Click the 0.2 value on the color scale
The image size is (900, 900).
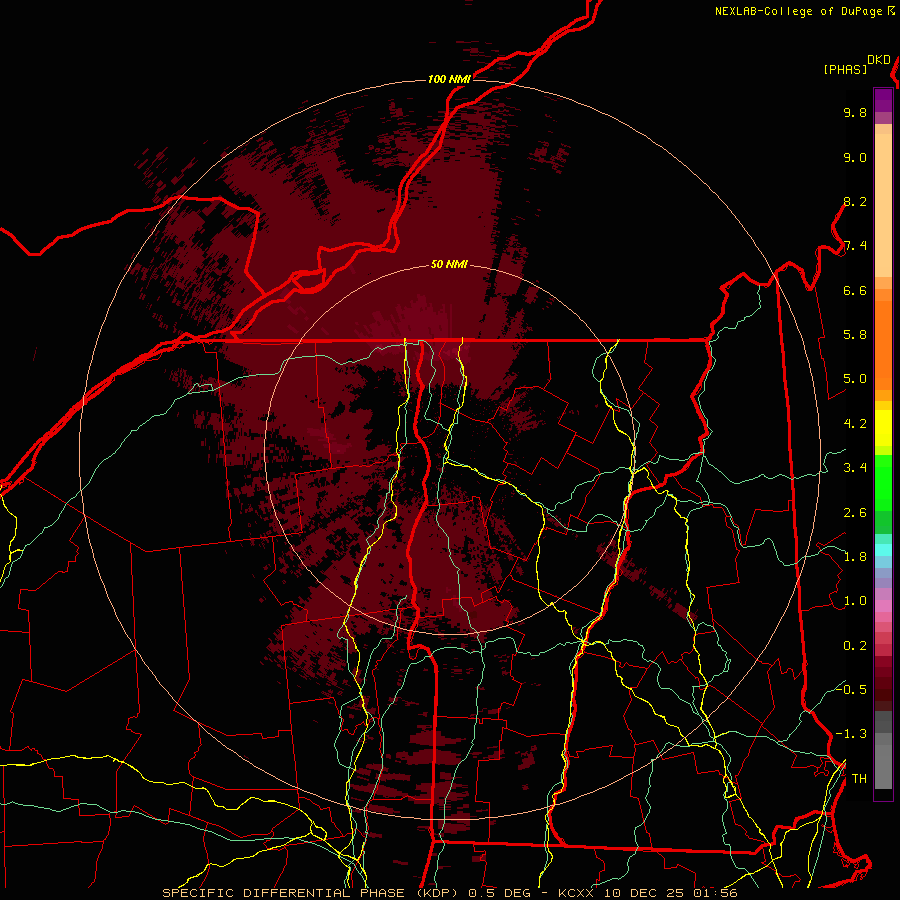(x=855, y=646)
